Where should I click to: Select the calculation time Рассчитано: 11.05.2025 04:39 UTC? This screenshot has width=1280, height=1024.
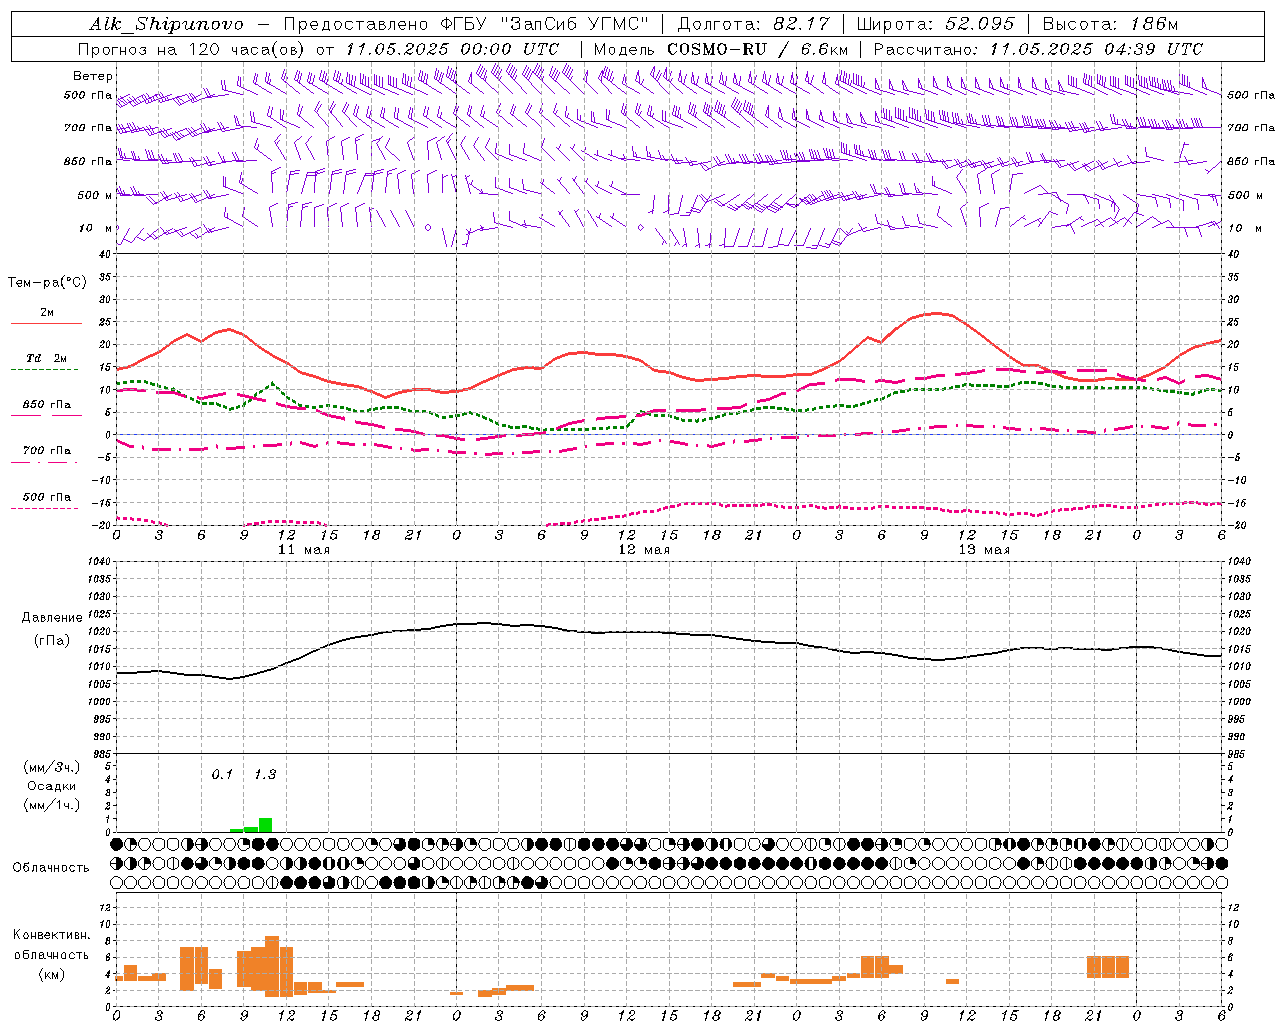click(1038, 49)
